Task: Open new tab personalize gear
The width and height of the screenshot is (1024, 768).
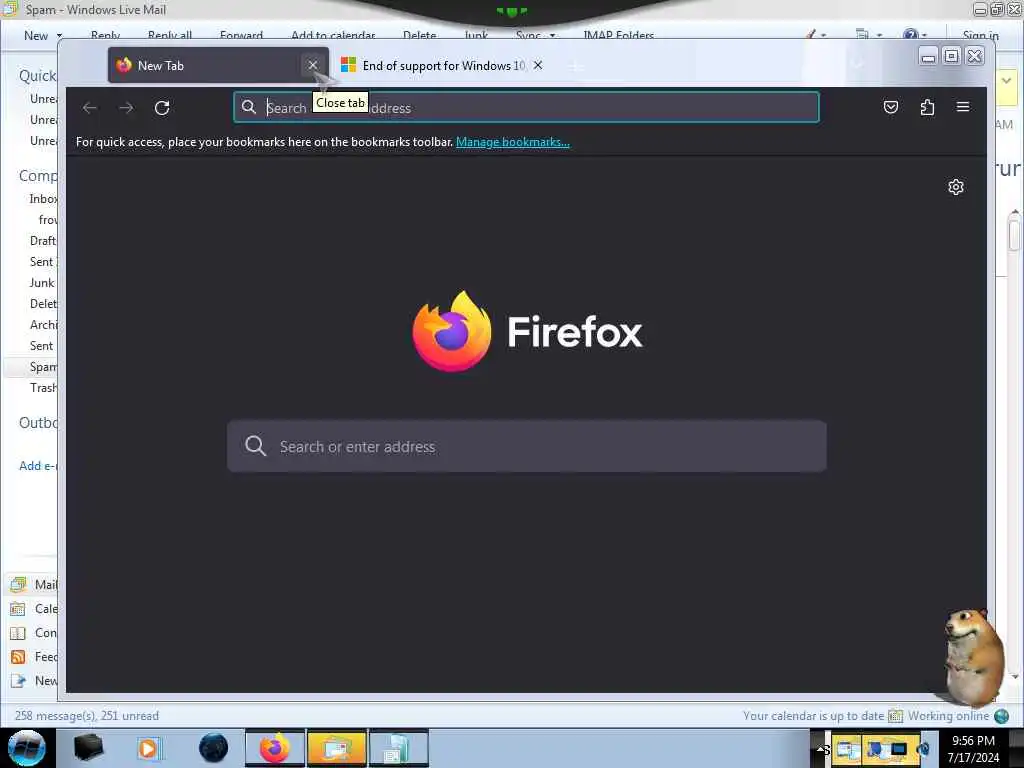Action: pos(955,187)
